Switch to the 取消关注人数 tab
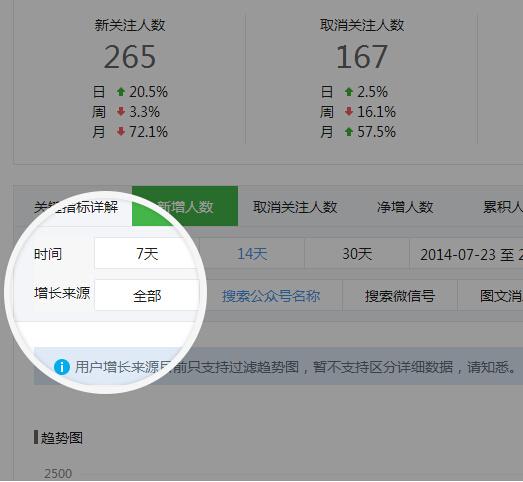Viewport: 523px width, 482px height. 295,207
